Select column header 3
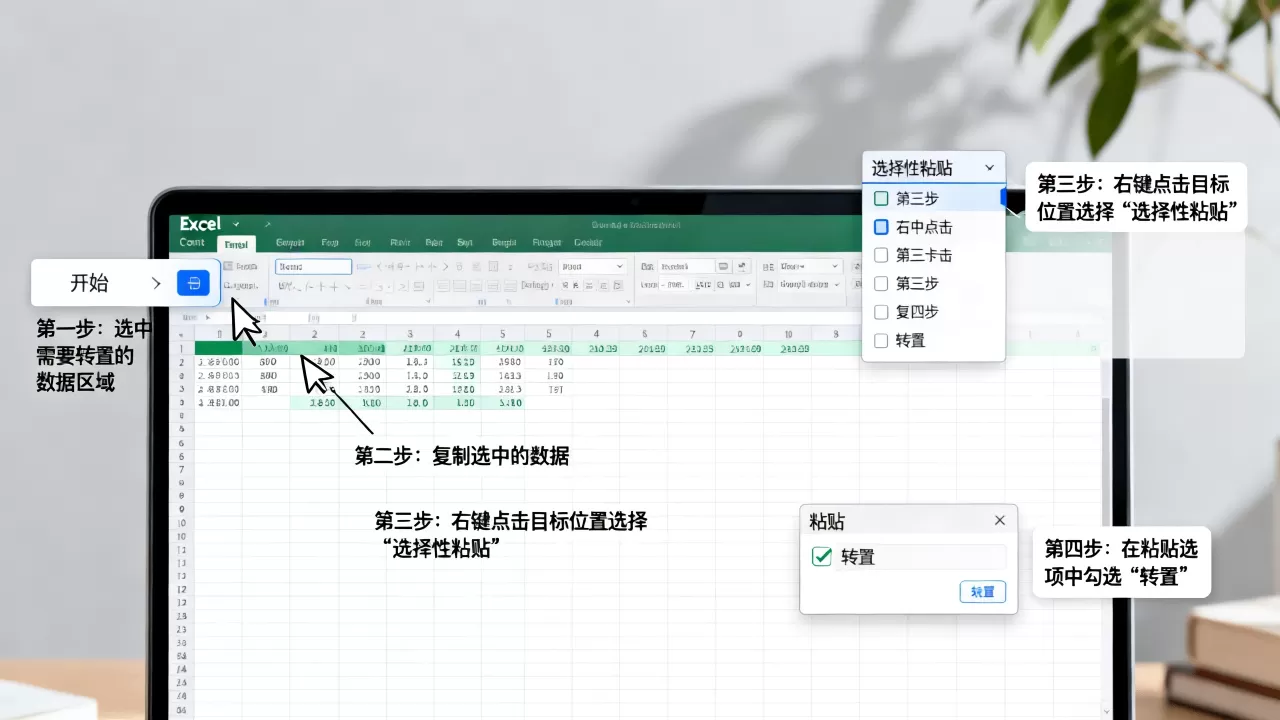The height and width of the screenshot is (720, 1280). coord(410,334)
